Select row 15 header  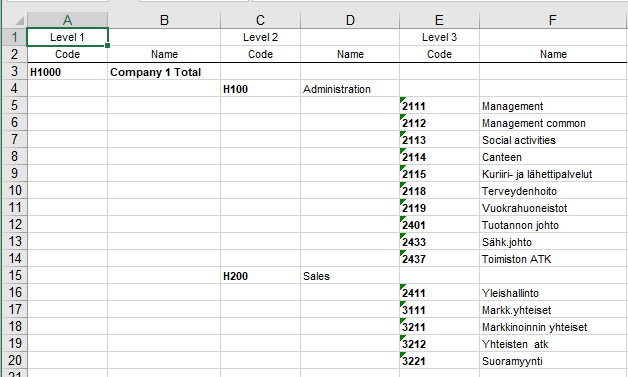[x=14, y=275]
